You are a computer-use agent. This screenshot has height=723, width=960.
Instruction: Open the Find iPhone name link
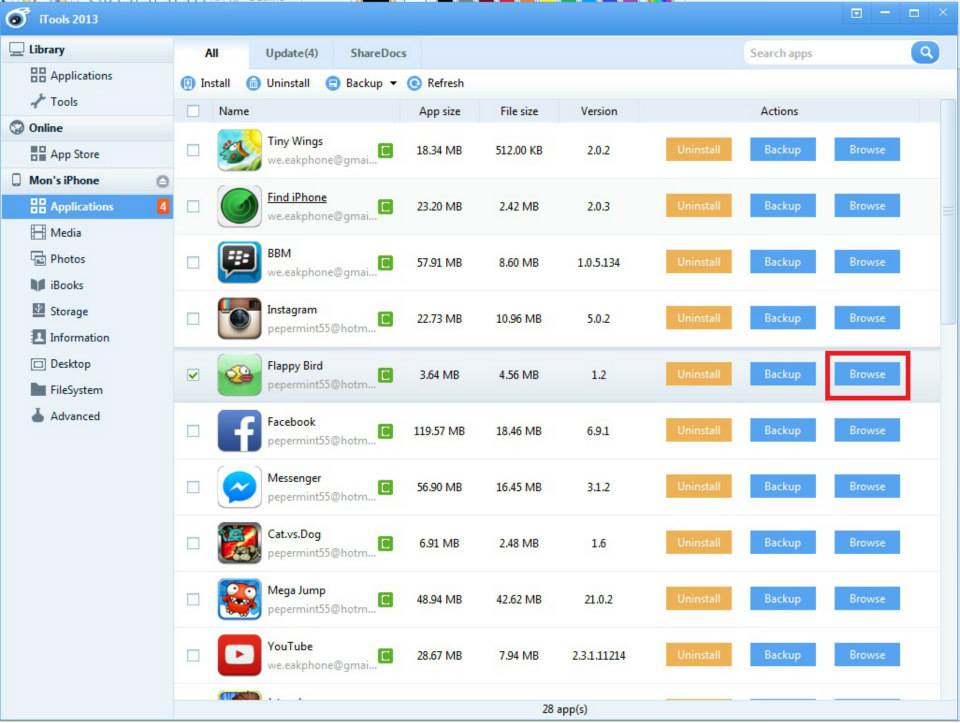point(297,197)
